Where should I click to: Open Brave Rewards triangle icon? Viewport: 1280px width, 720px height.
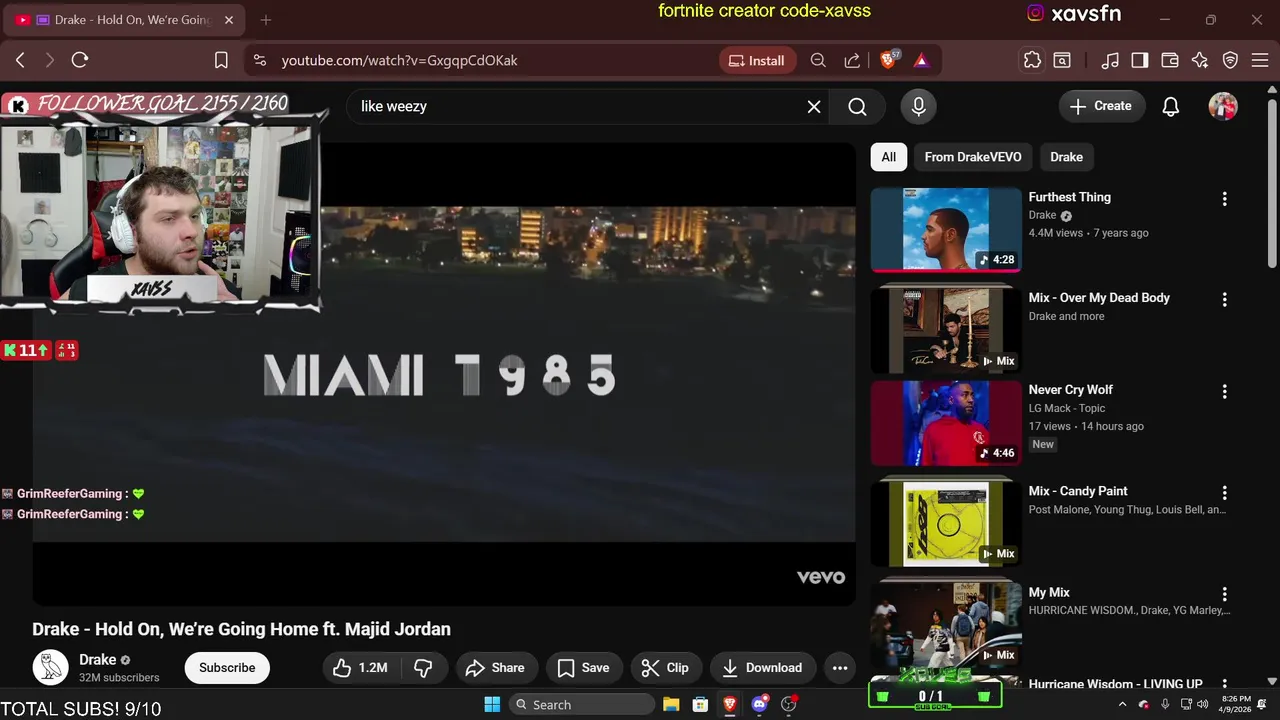(921, 60)
